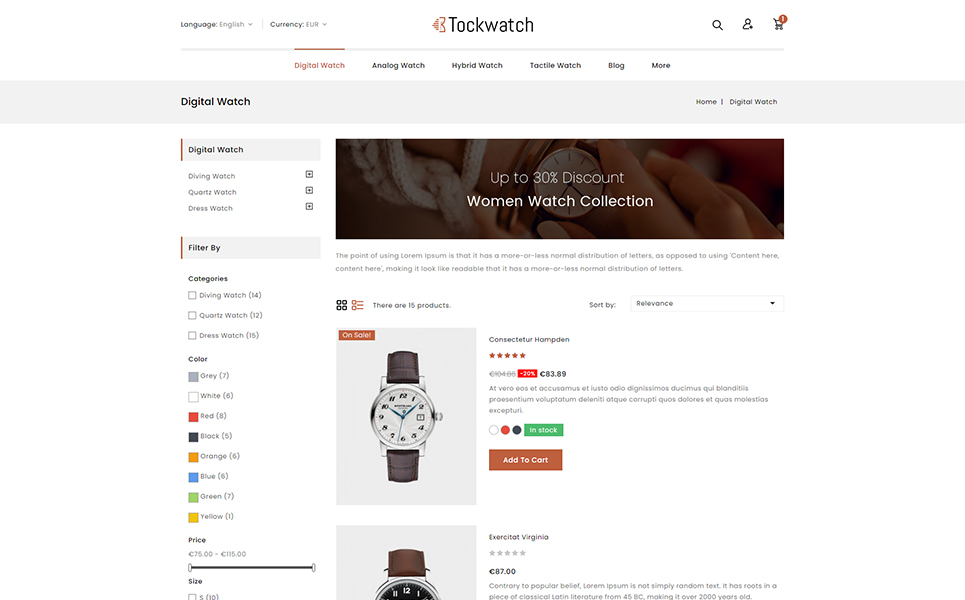Expand the Diving Watch subcategory plus icon
The height and width of the screenshot is (600, 965).
coord(310,175)
